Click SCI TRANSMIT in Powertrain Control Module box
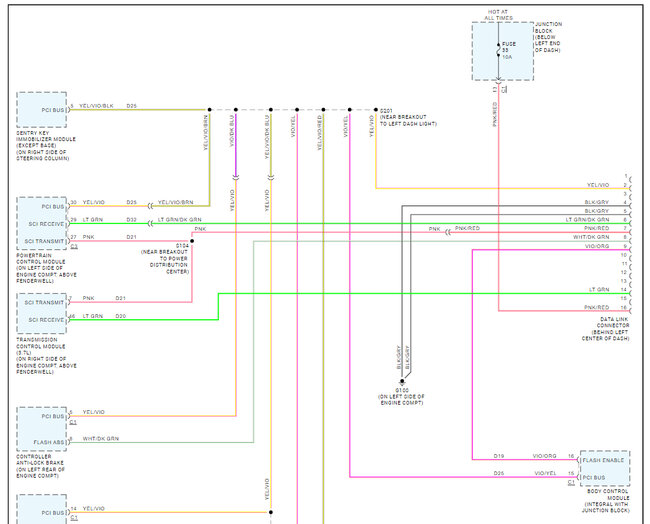 tap(44, 241)
